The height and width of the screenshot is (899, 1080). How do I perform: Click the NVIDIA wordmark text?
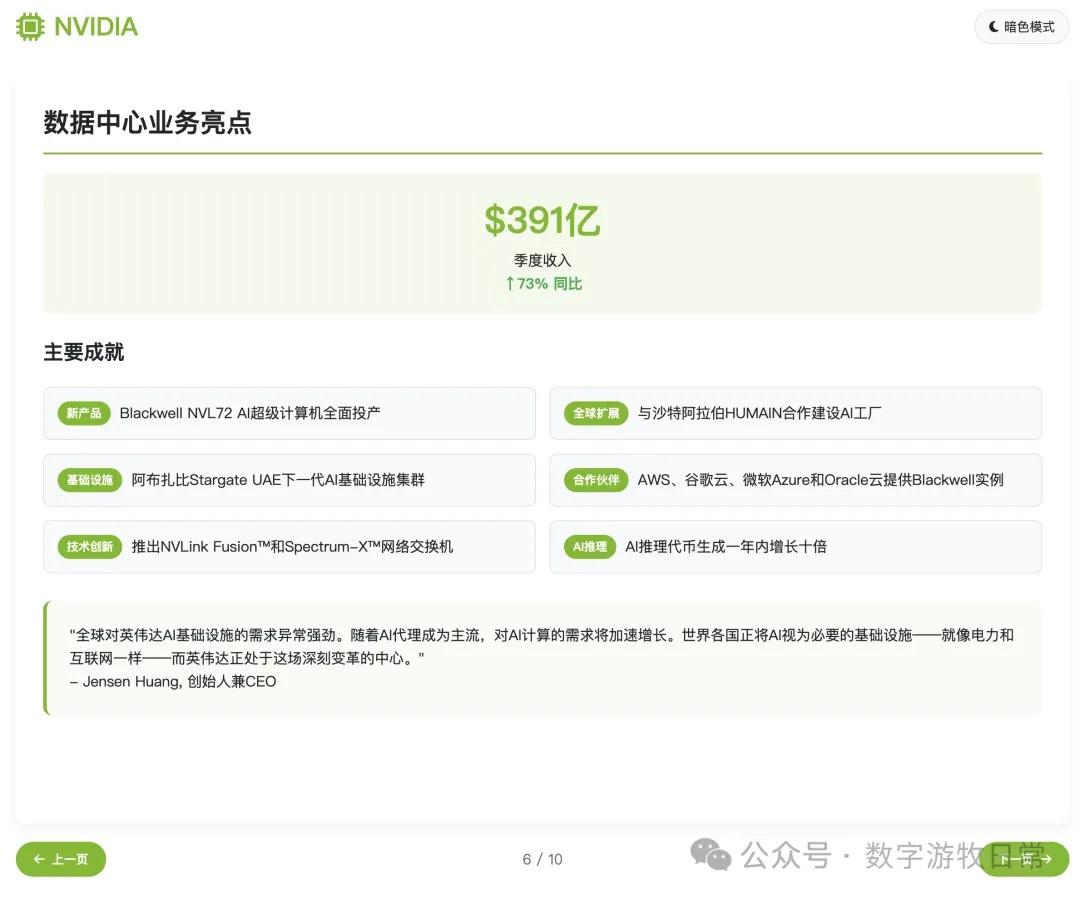click(x=97, y=26)
